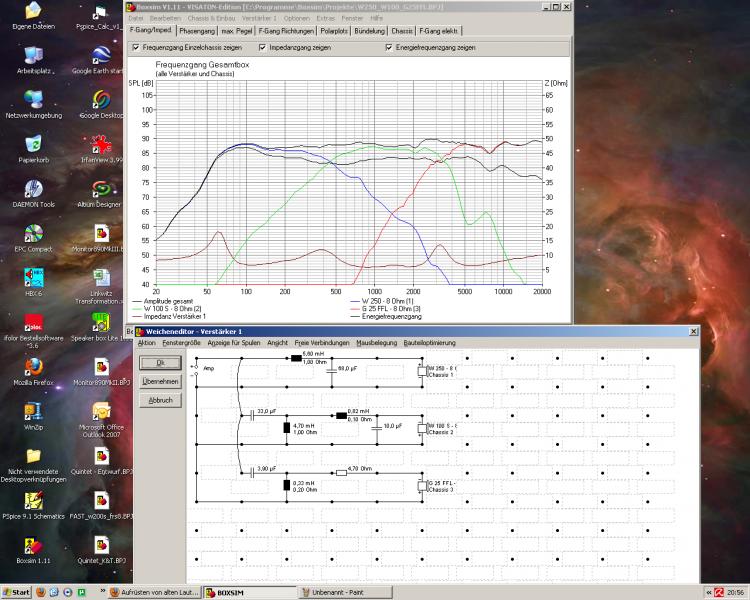Open the Google Earth desktop shortcut

[x=100, y=55]
